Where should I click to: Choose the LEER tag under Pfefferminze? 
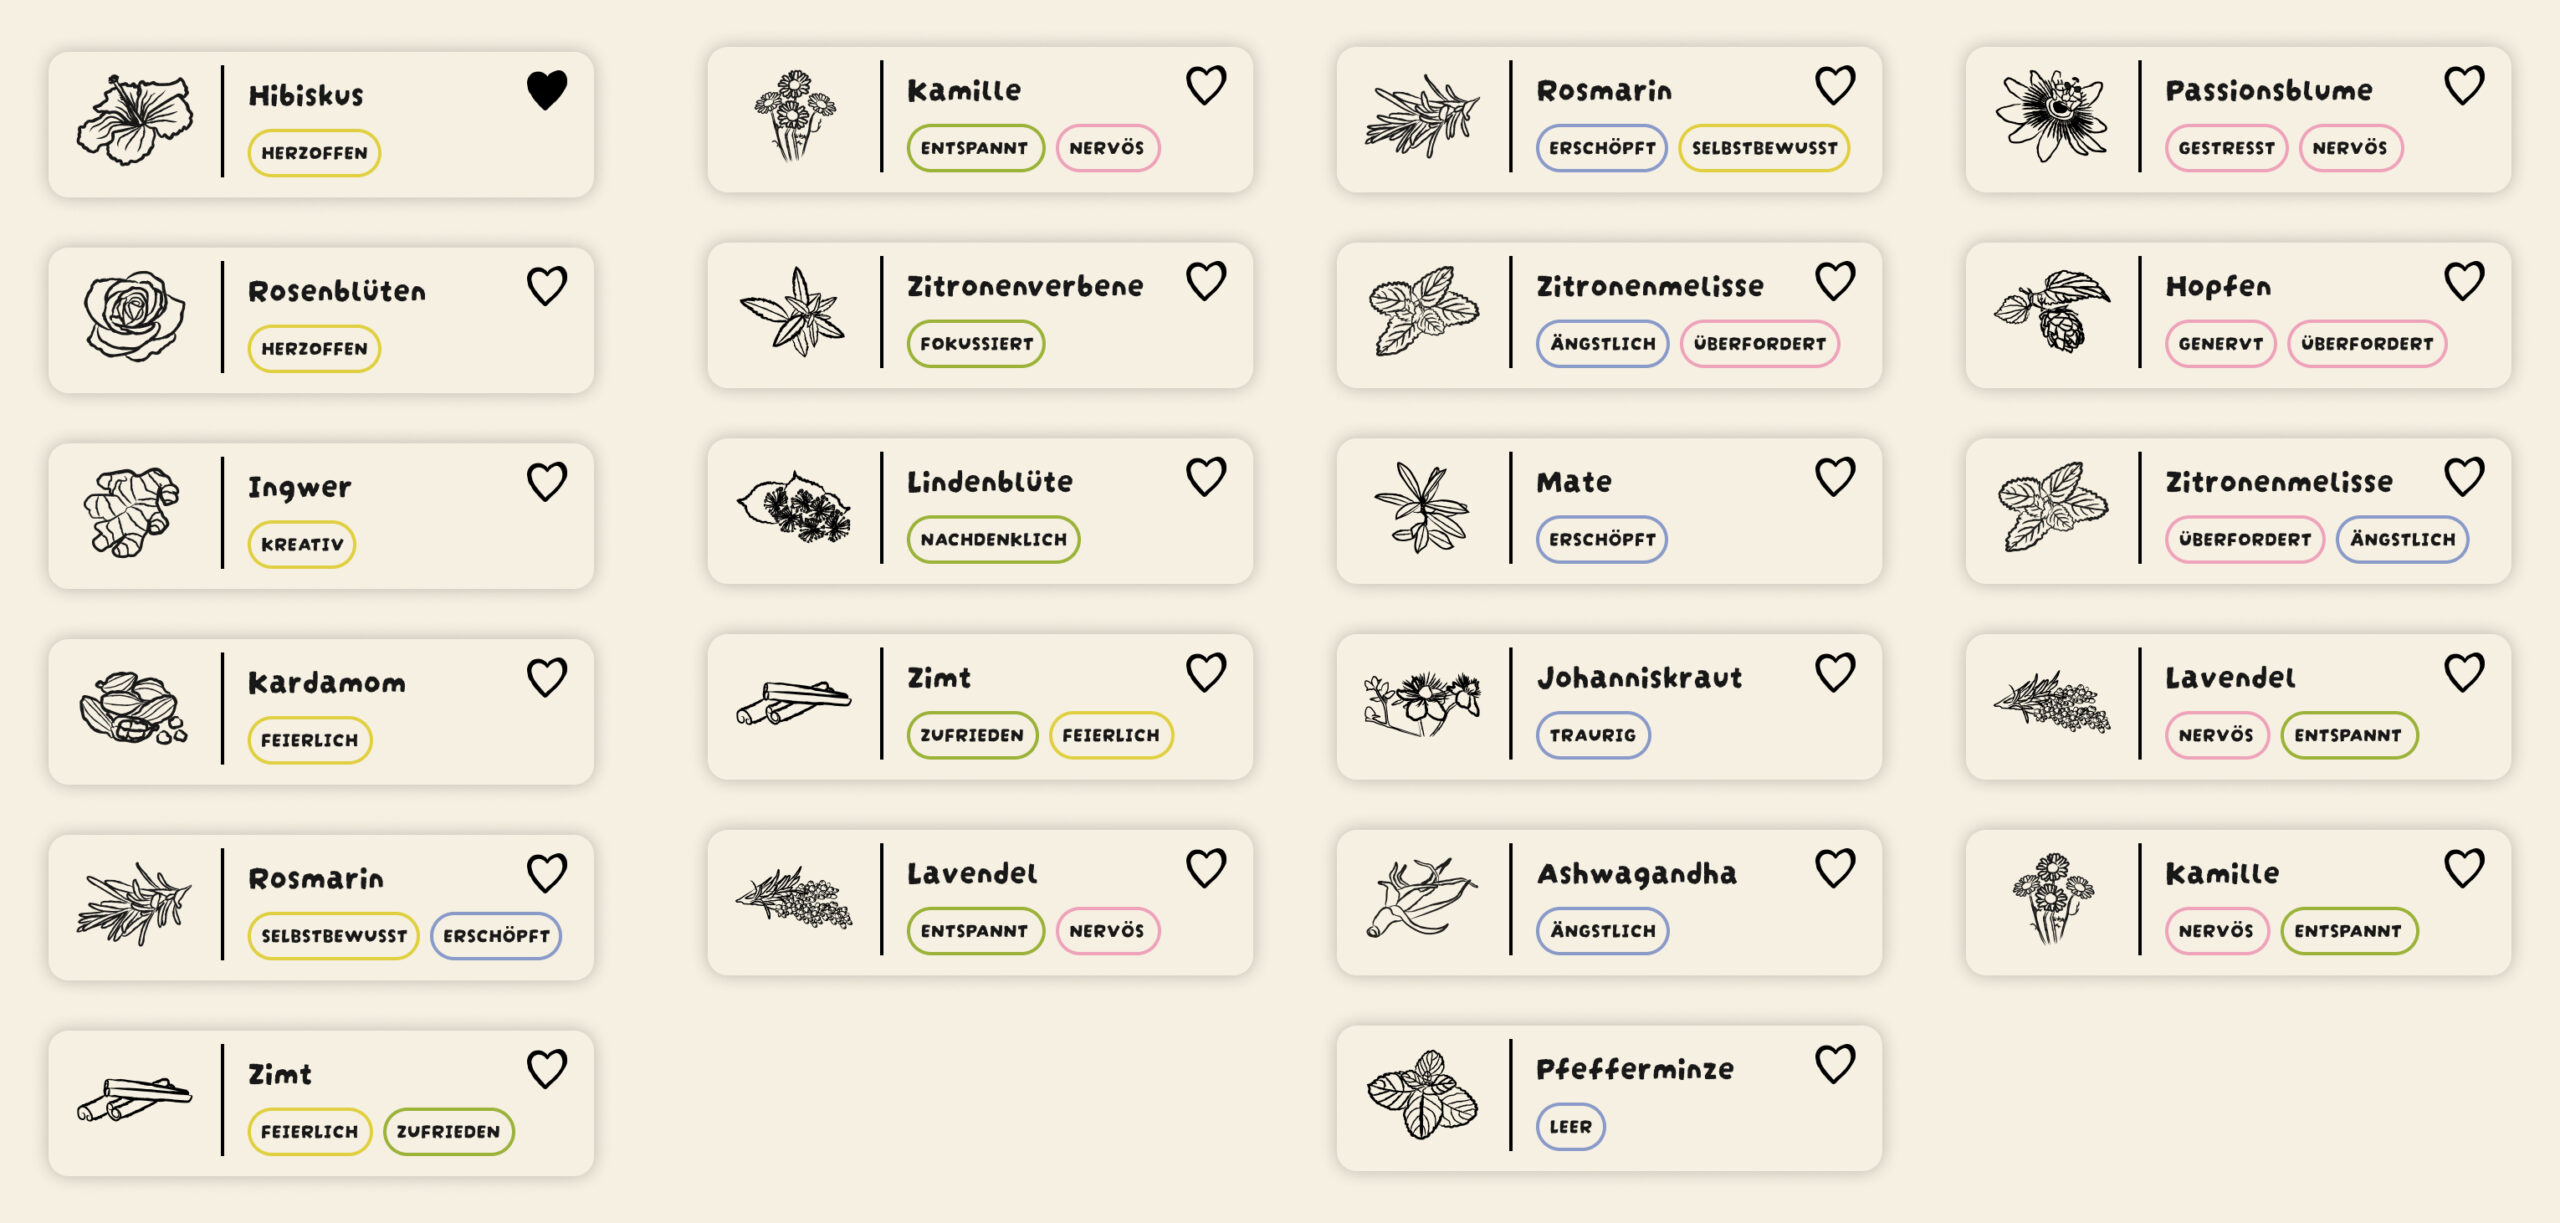coord(1570,1127)
